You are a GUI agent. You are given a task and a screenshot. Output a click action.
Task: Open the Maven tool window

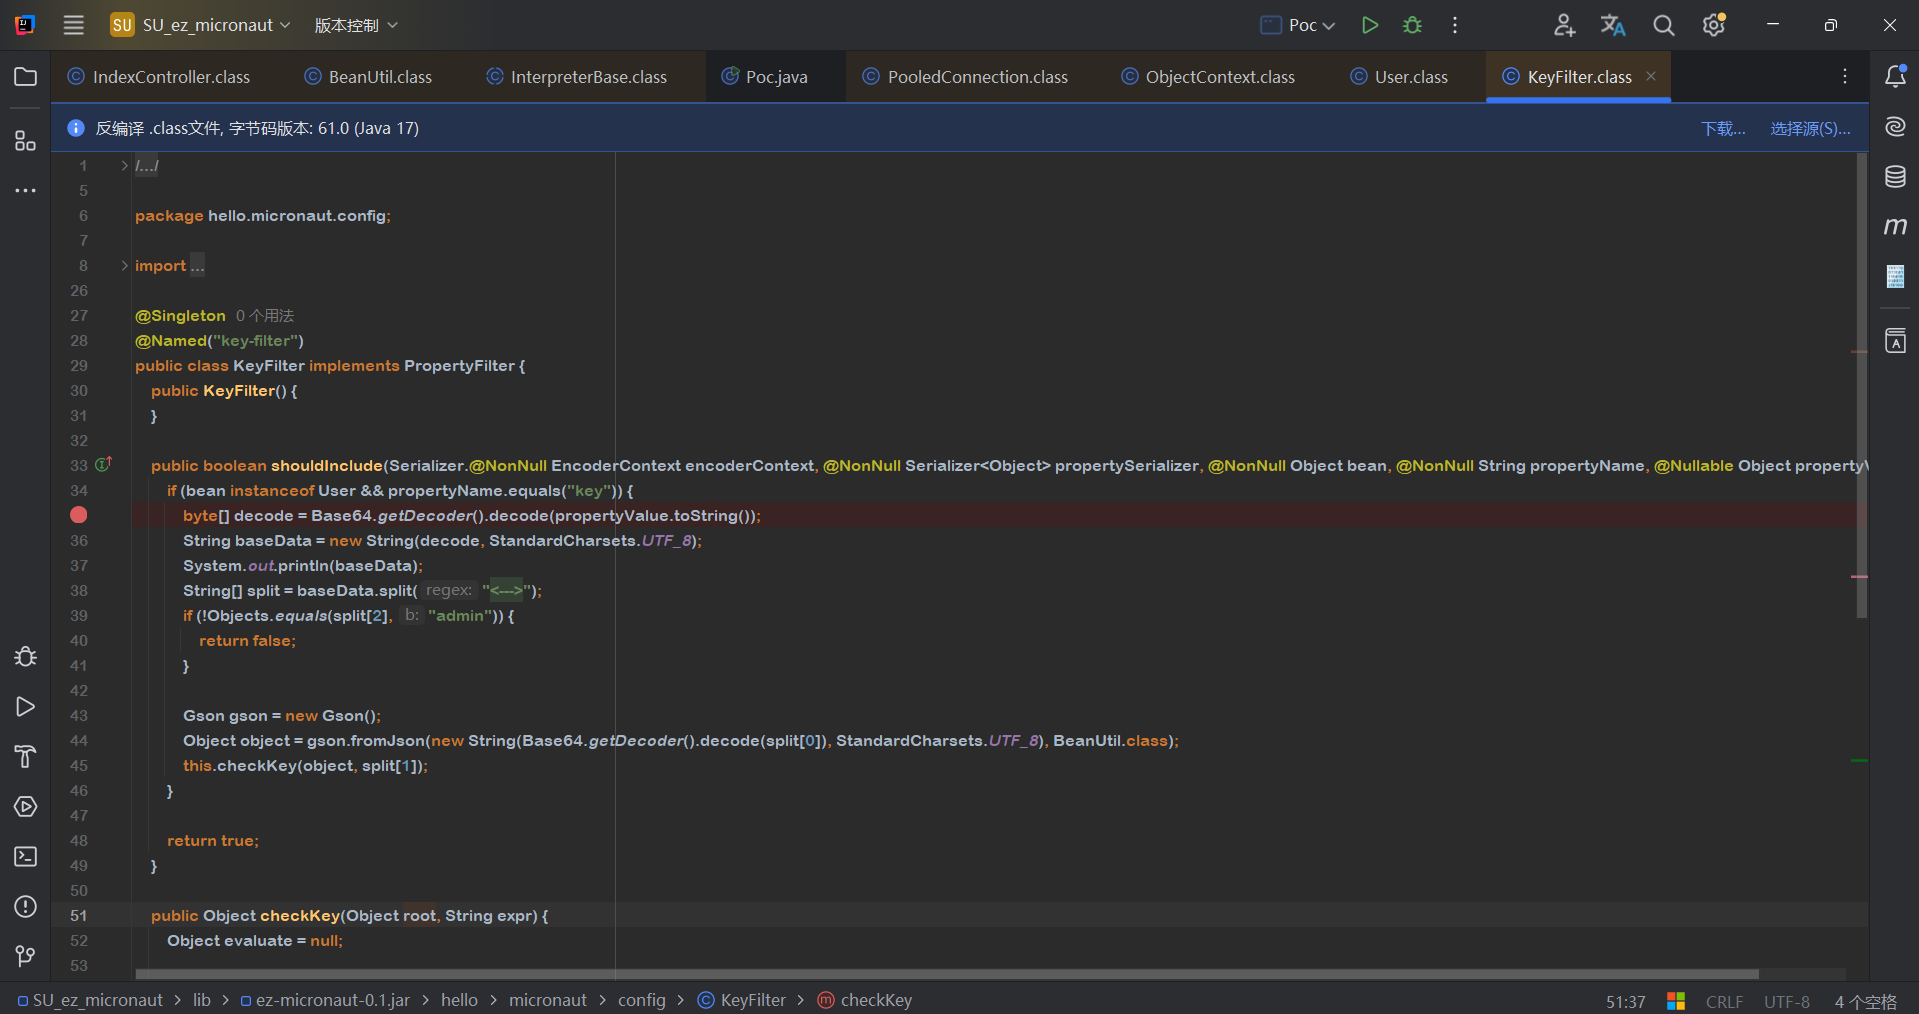click(1895, 226)
